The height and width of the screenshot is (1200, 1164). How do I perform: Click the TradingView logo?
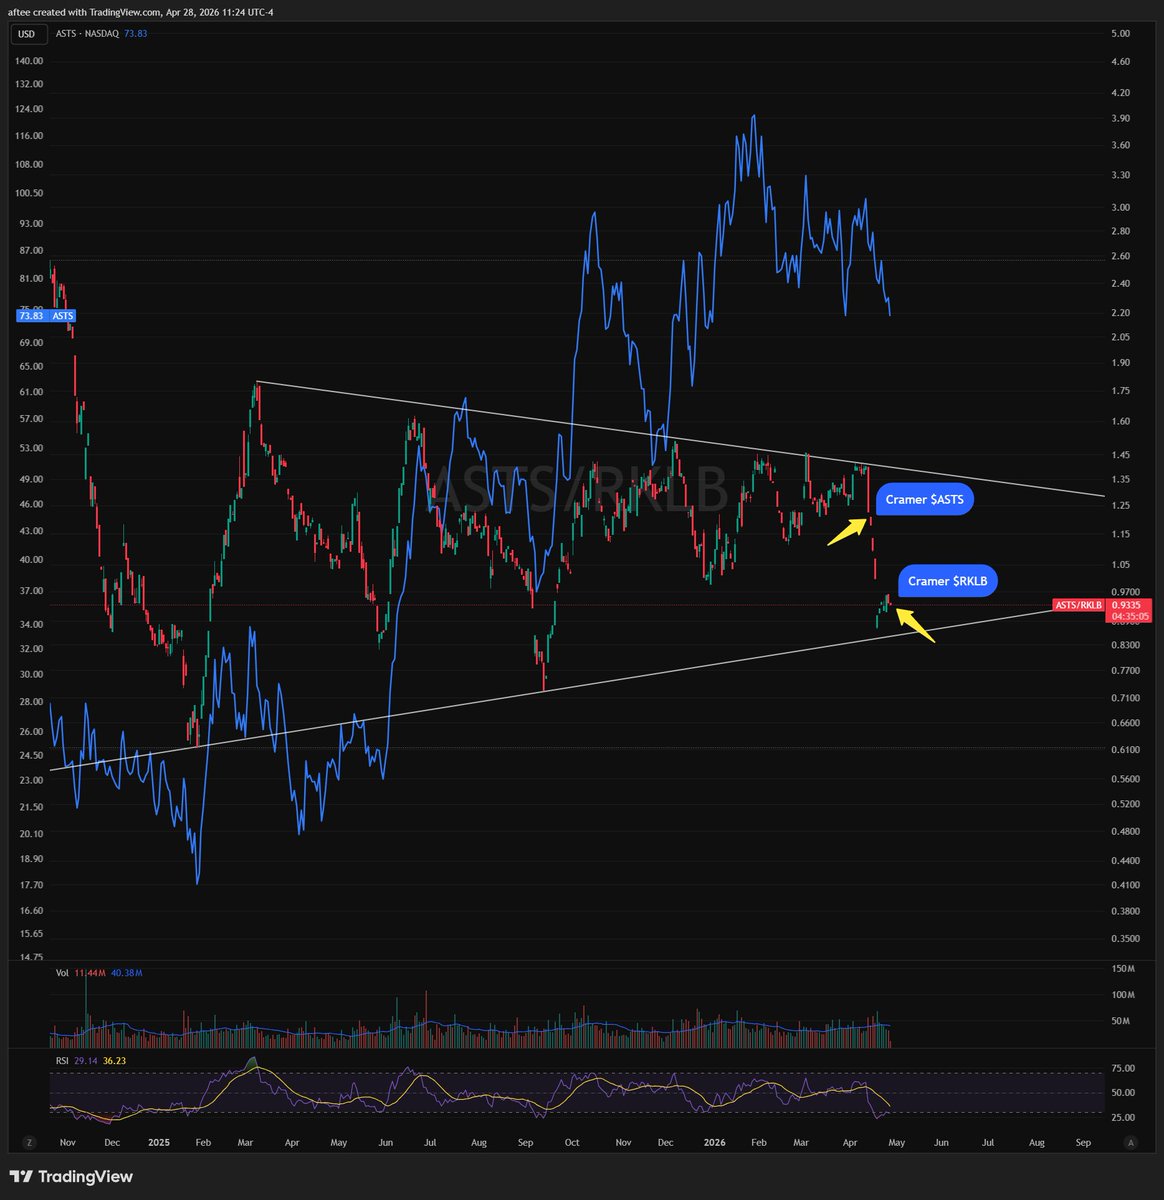72,1177
